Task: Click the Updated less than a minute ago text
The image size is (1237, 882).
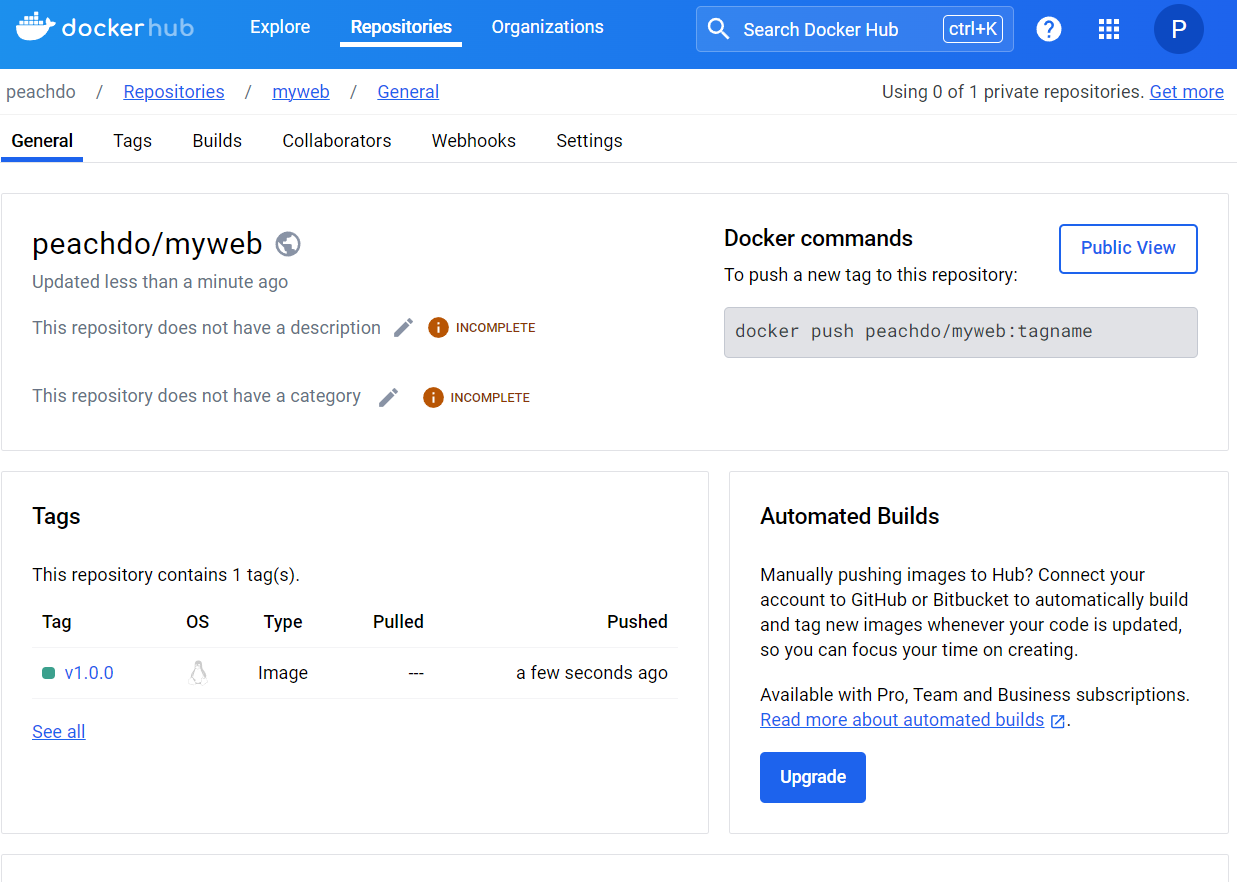Action: [160, 282]
